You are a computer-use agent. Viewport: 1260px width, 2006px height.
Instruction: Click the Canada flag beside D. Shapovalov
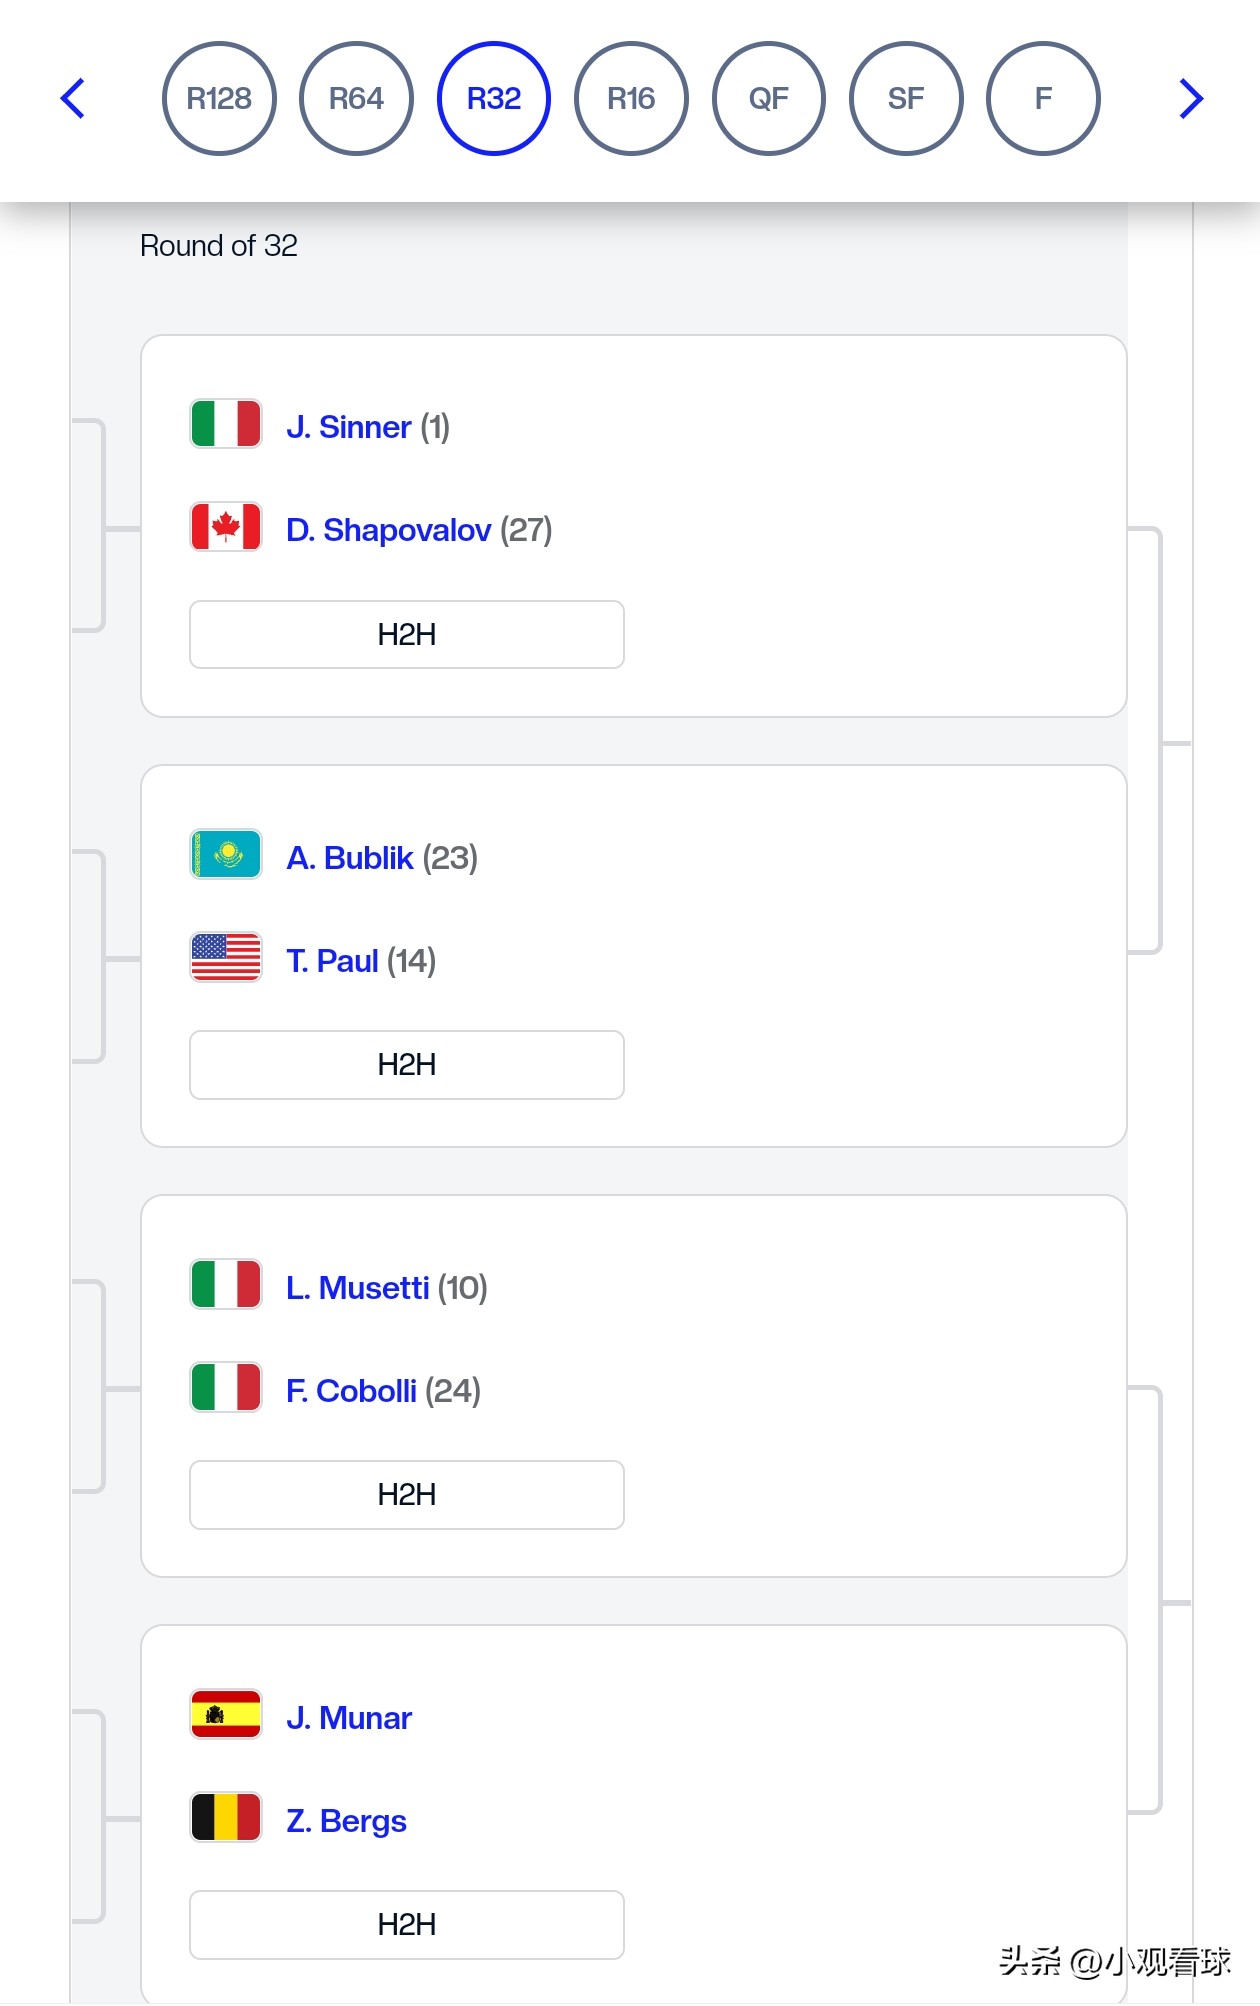point(226,527)
